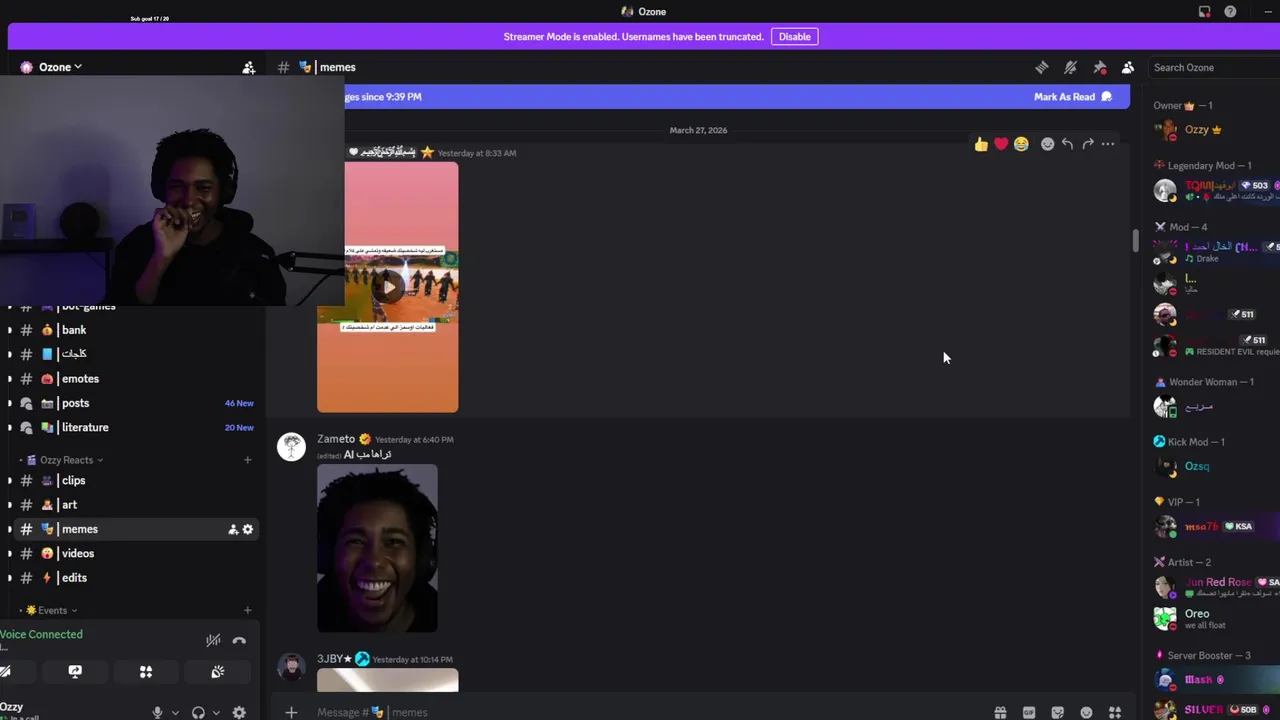Image resolution: width=1280 pixels, height=720 pixels.
Task: Open the Soundboard button
Action: pyautogui.click(x=218, y=672)
